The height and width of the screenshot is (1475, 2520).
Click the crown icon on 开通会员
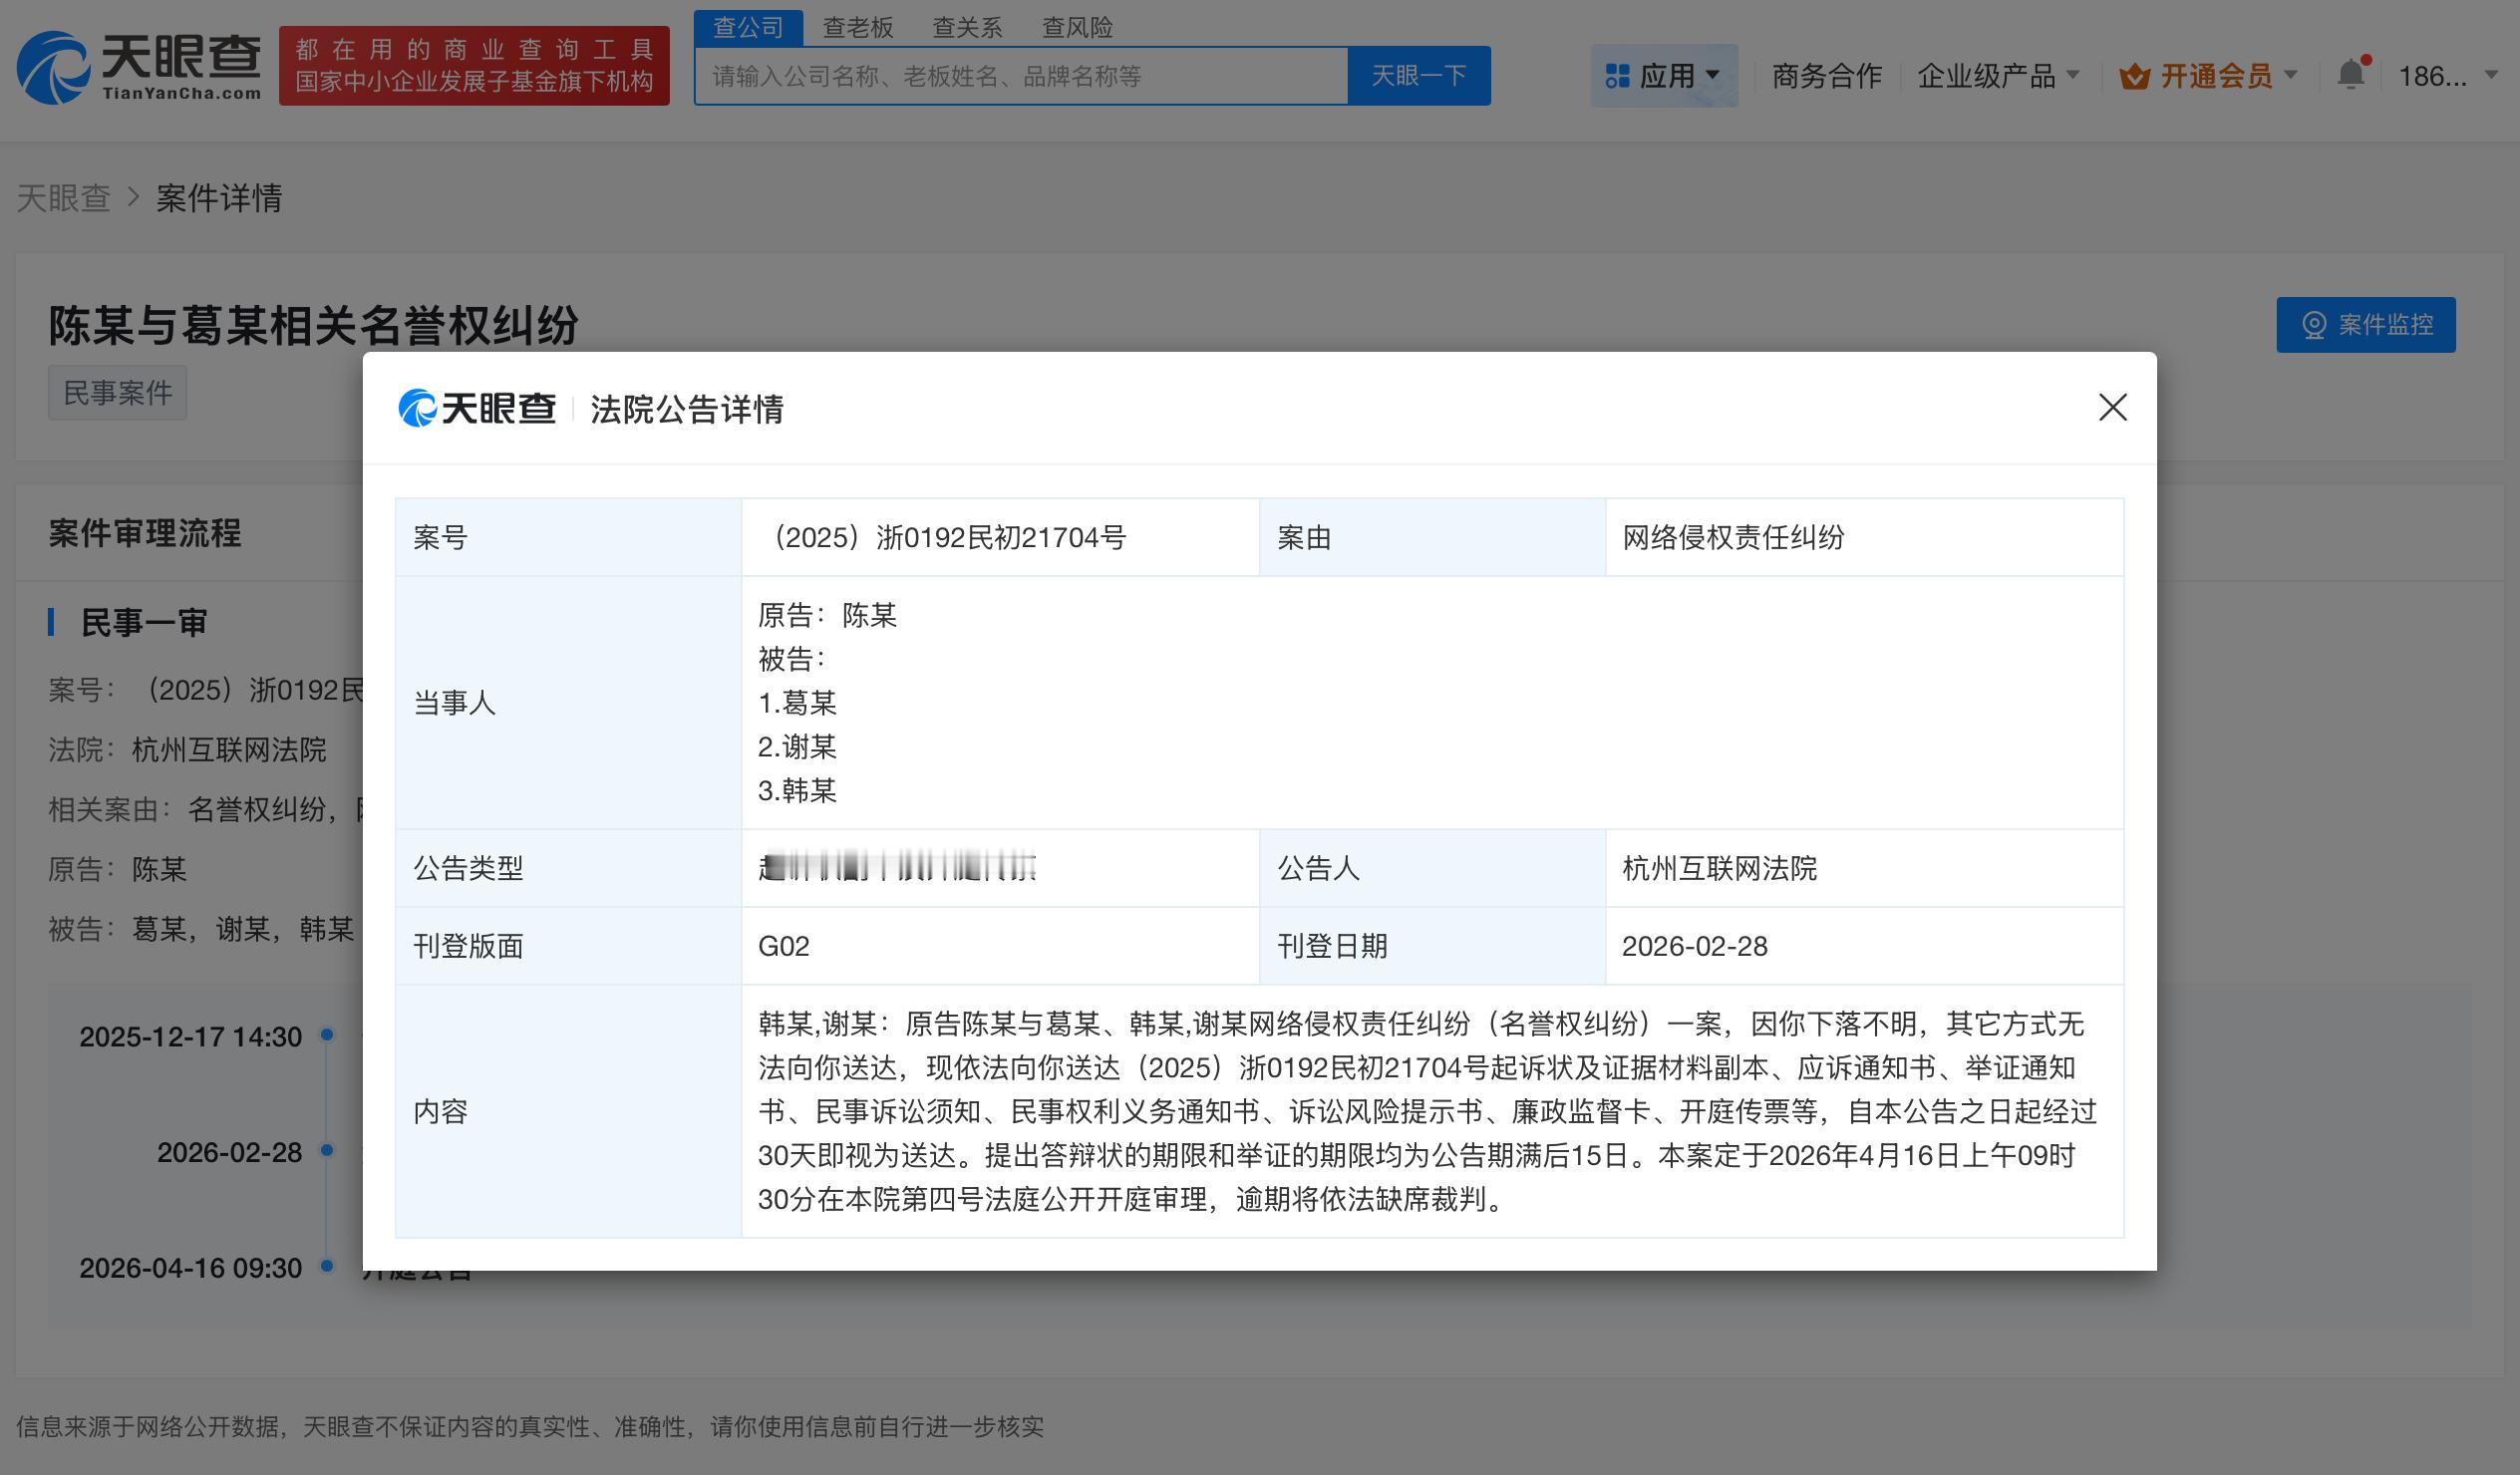click(2133, 75)
